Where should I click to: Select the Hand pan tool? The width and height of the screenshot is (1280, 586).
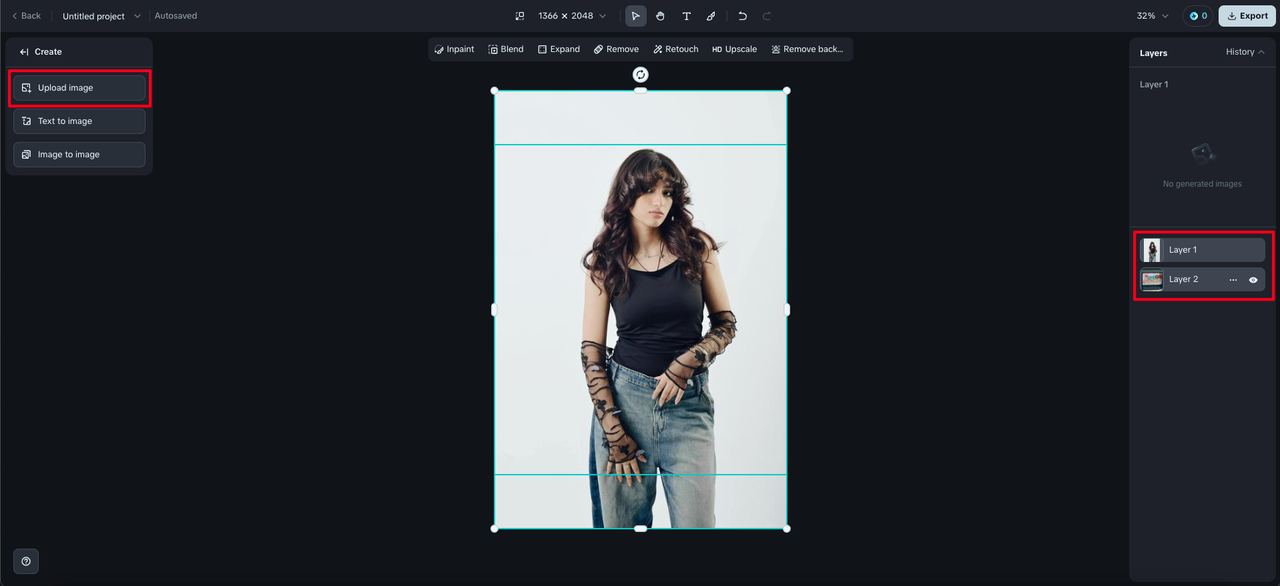pos(661,16)
